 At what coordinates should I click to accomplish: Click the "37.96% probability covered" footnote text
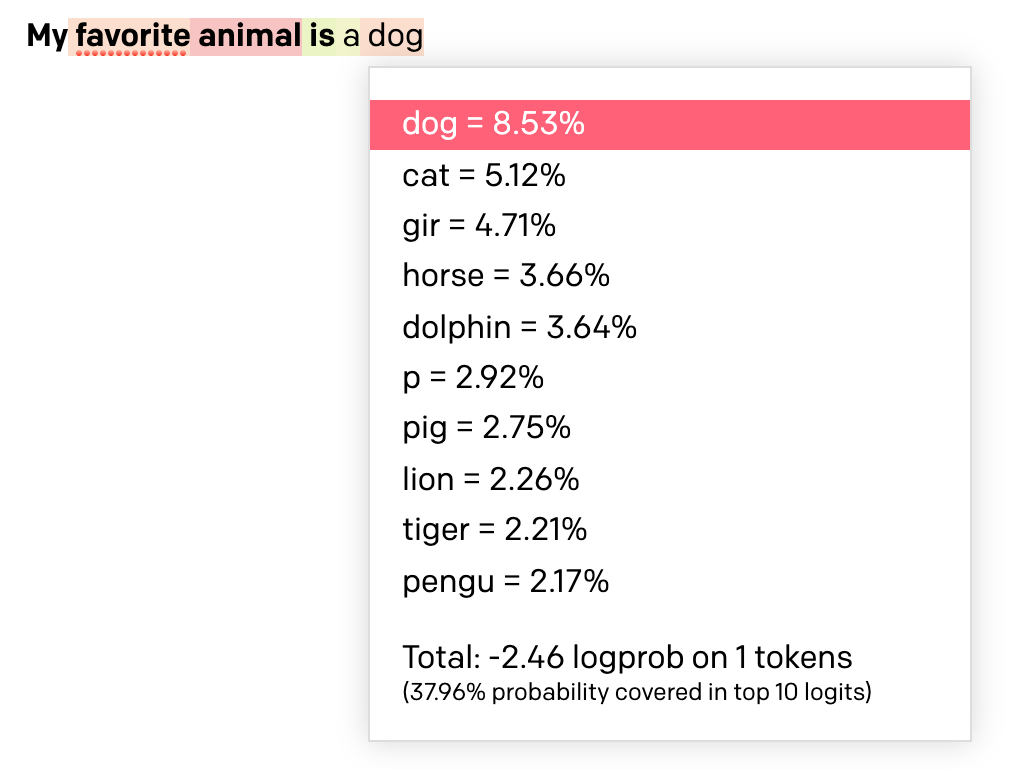click(x=637, y=692)
